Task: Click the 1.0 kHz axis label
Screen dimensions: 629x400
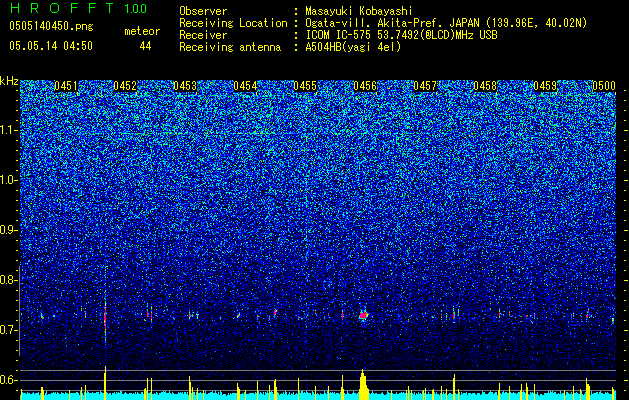Action: point(9,180)
